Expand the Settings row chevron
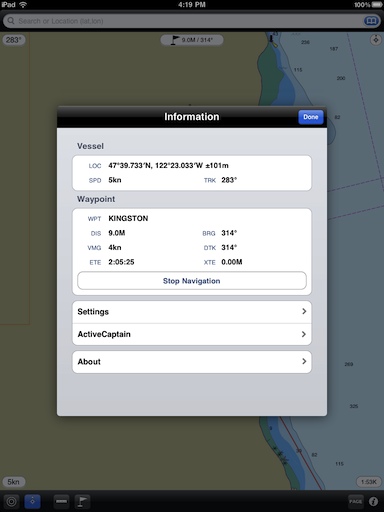 pos(304,311)
